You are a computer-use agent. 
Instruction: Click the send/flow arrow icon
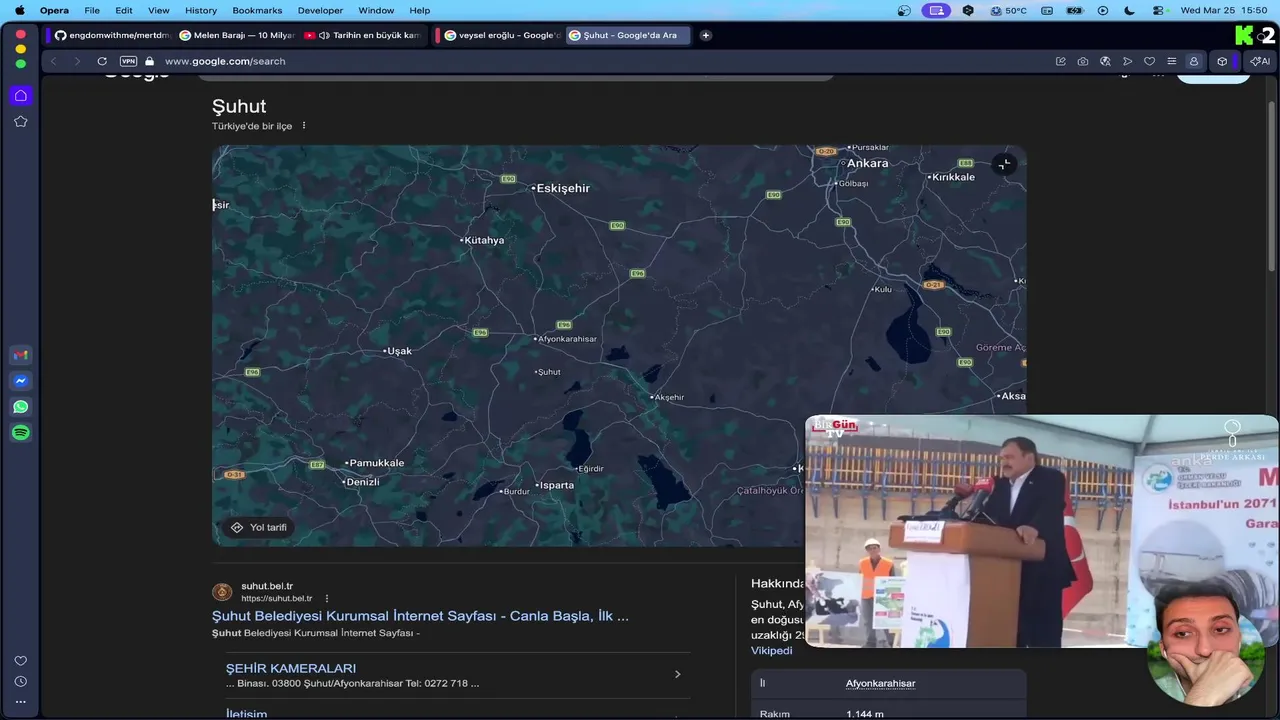point(1127,61)
